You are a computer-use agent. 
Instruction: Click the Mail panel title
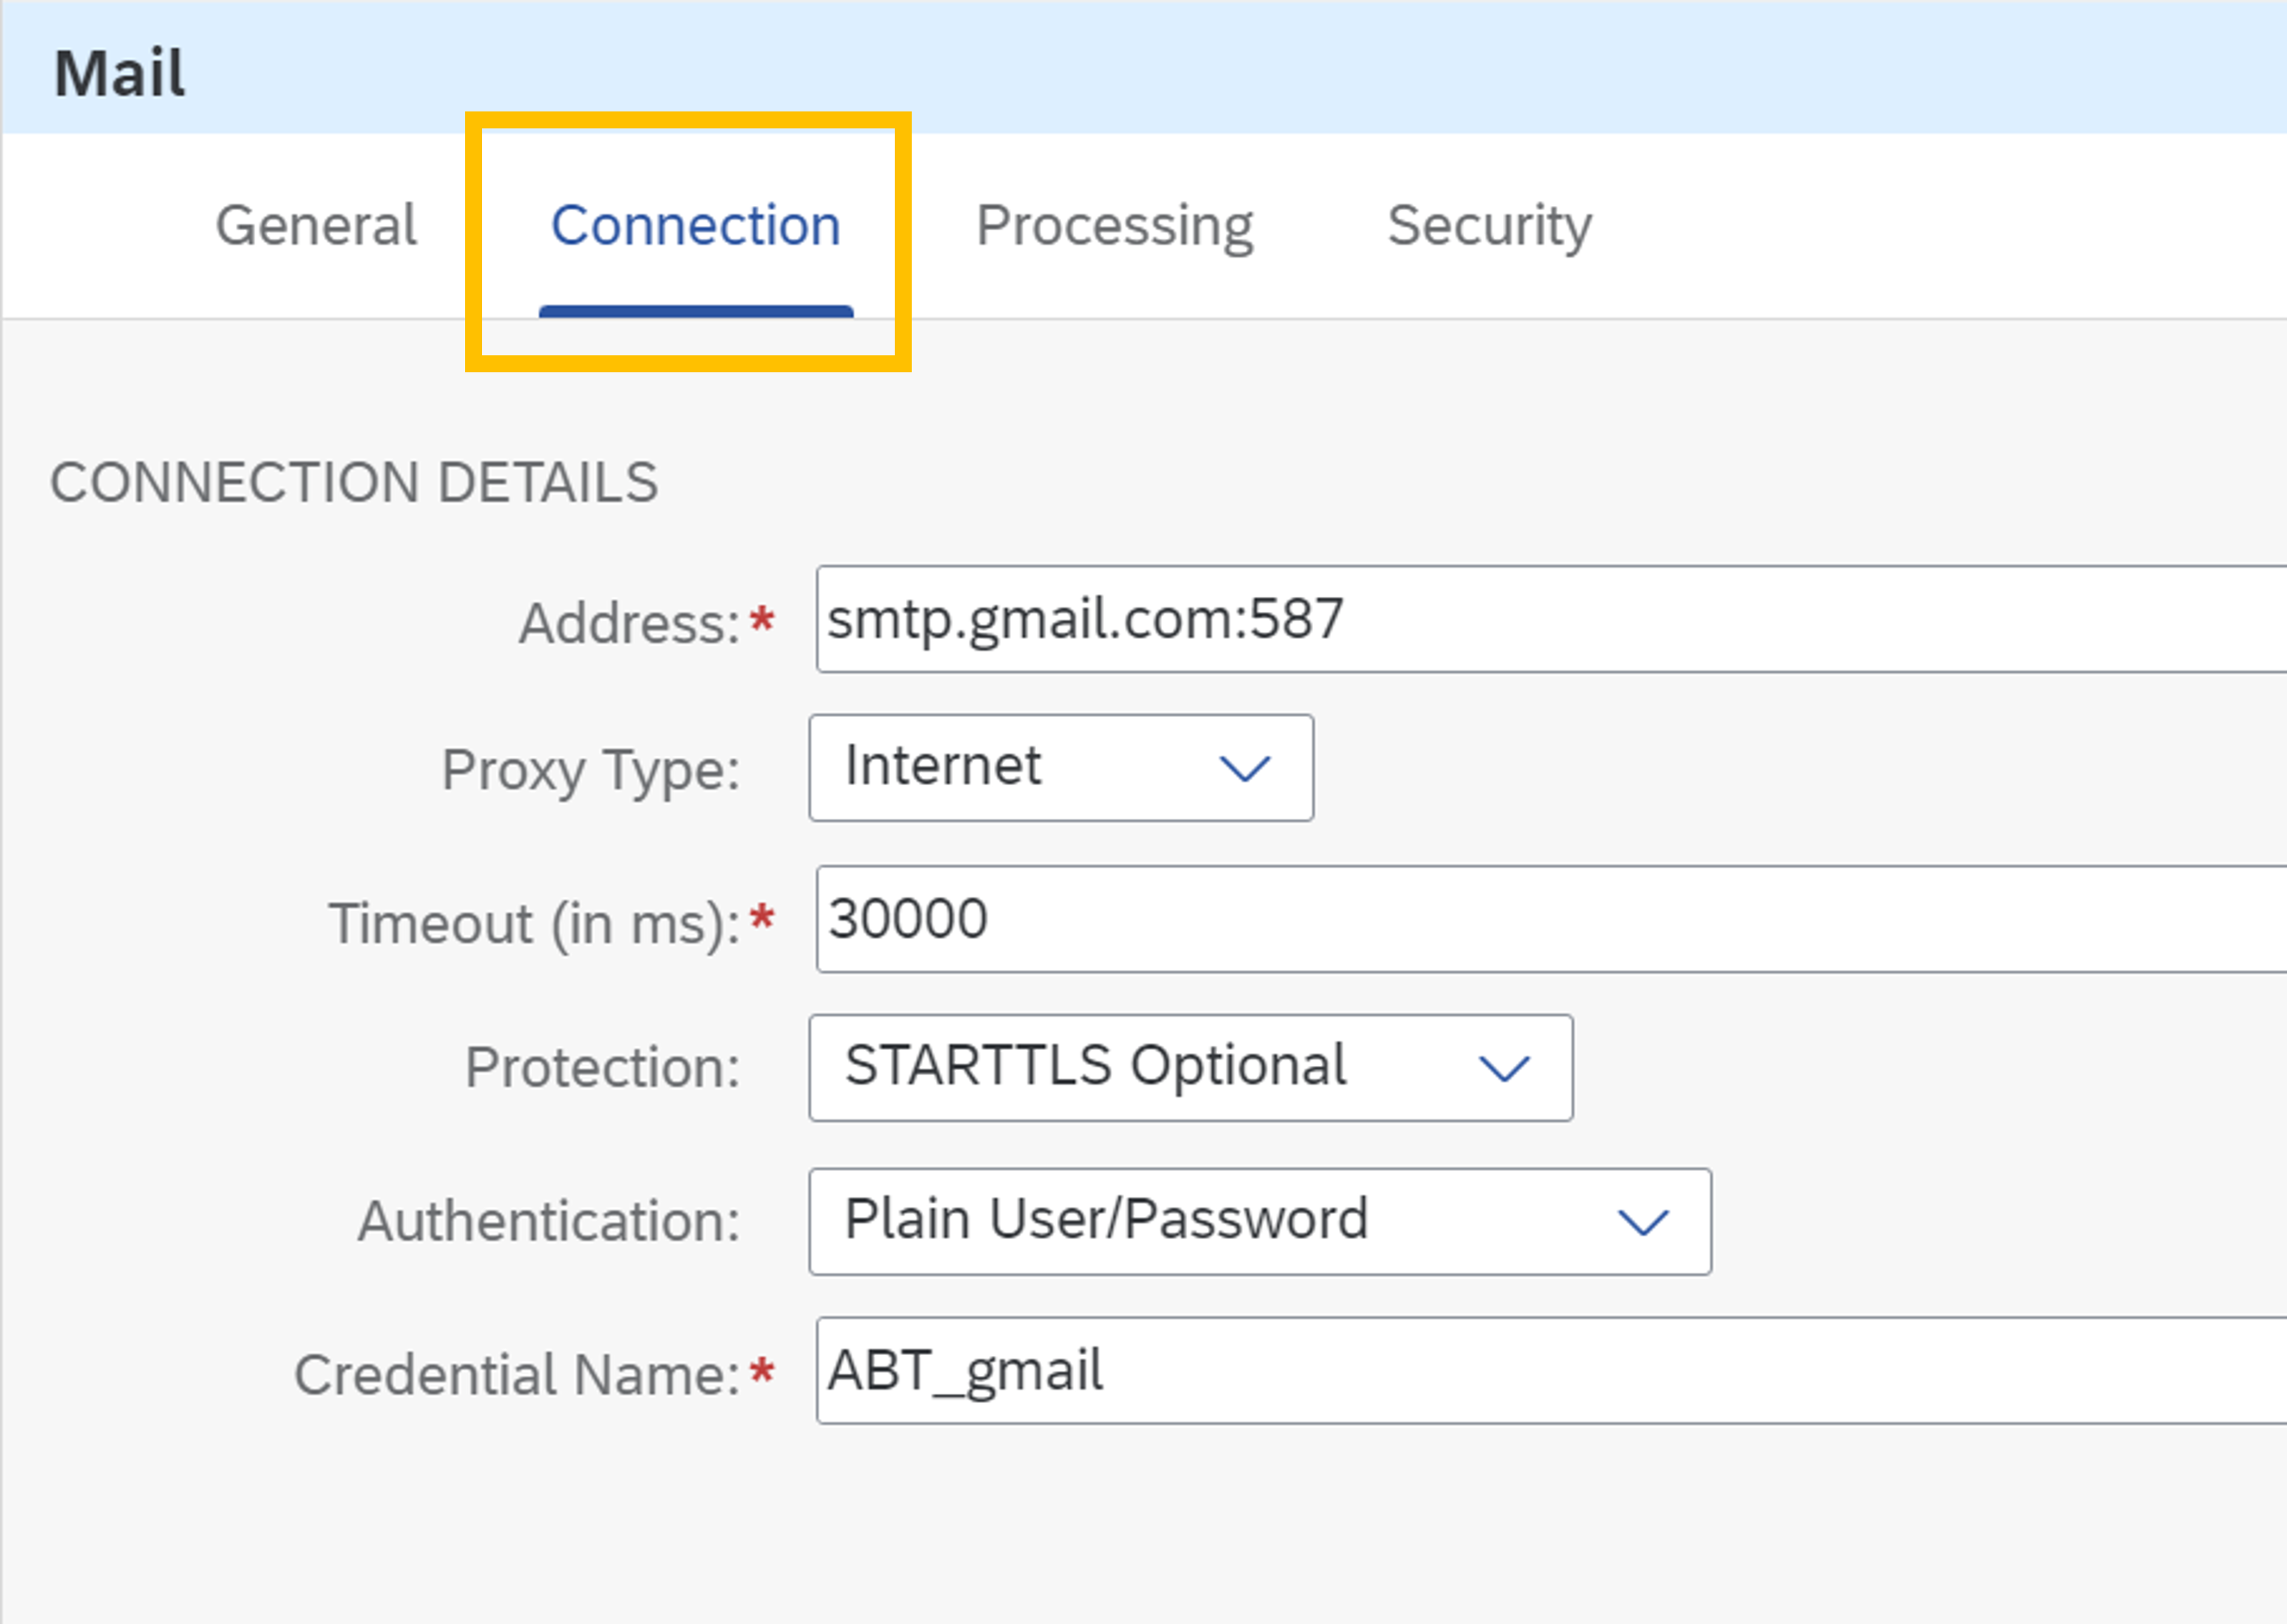(119, 73)
